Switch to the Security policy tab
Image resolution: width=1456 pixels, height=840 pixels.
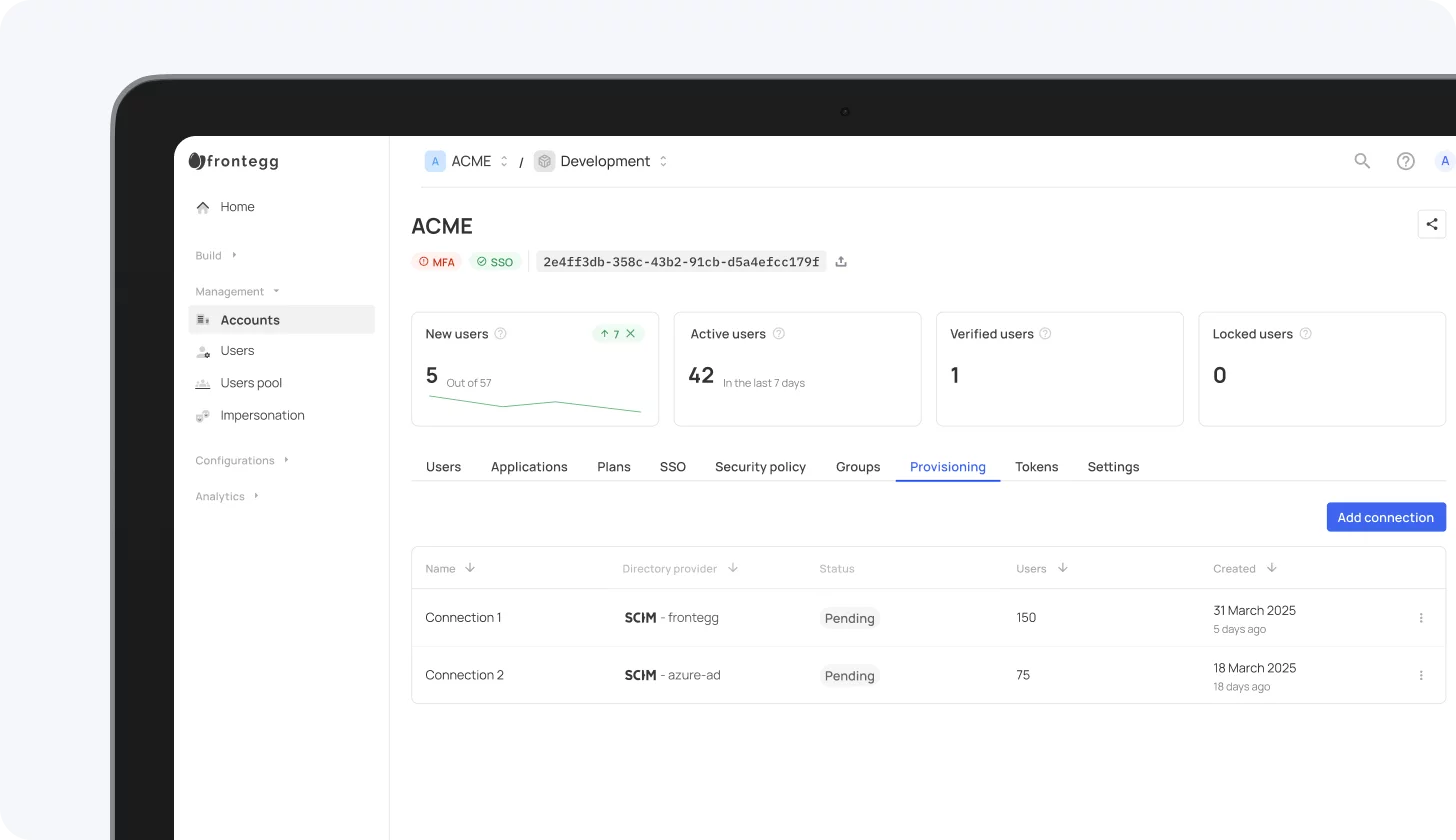pyautogui.click(x=760, y=467)
